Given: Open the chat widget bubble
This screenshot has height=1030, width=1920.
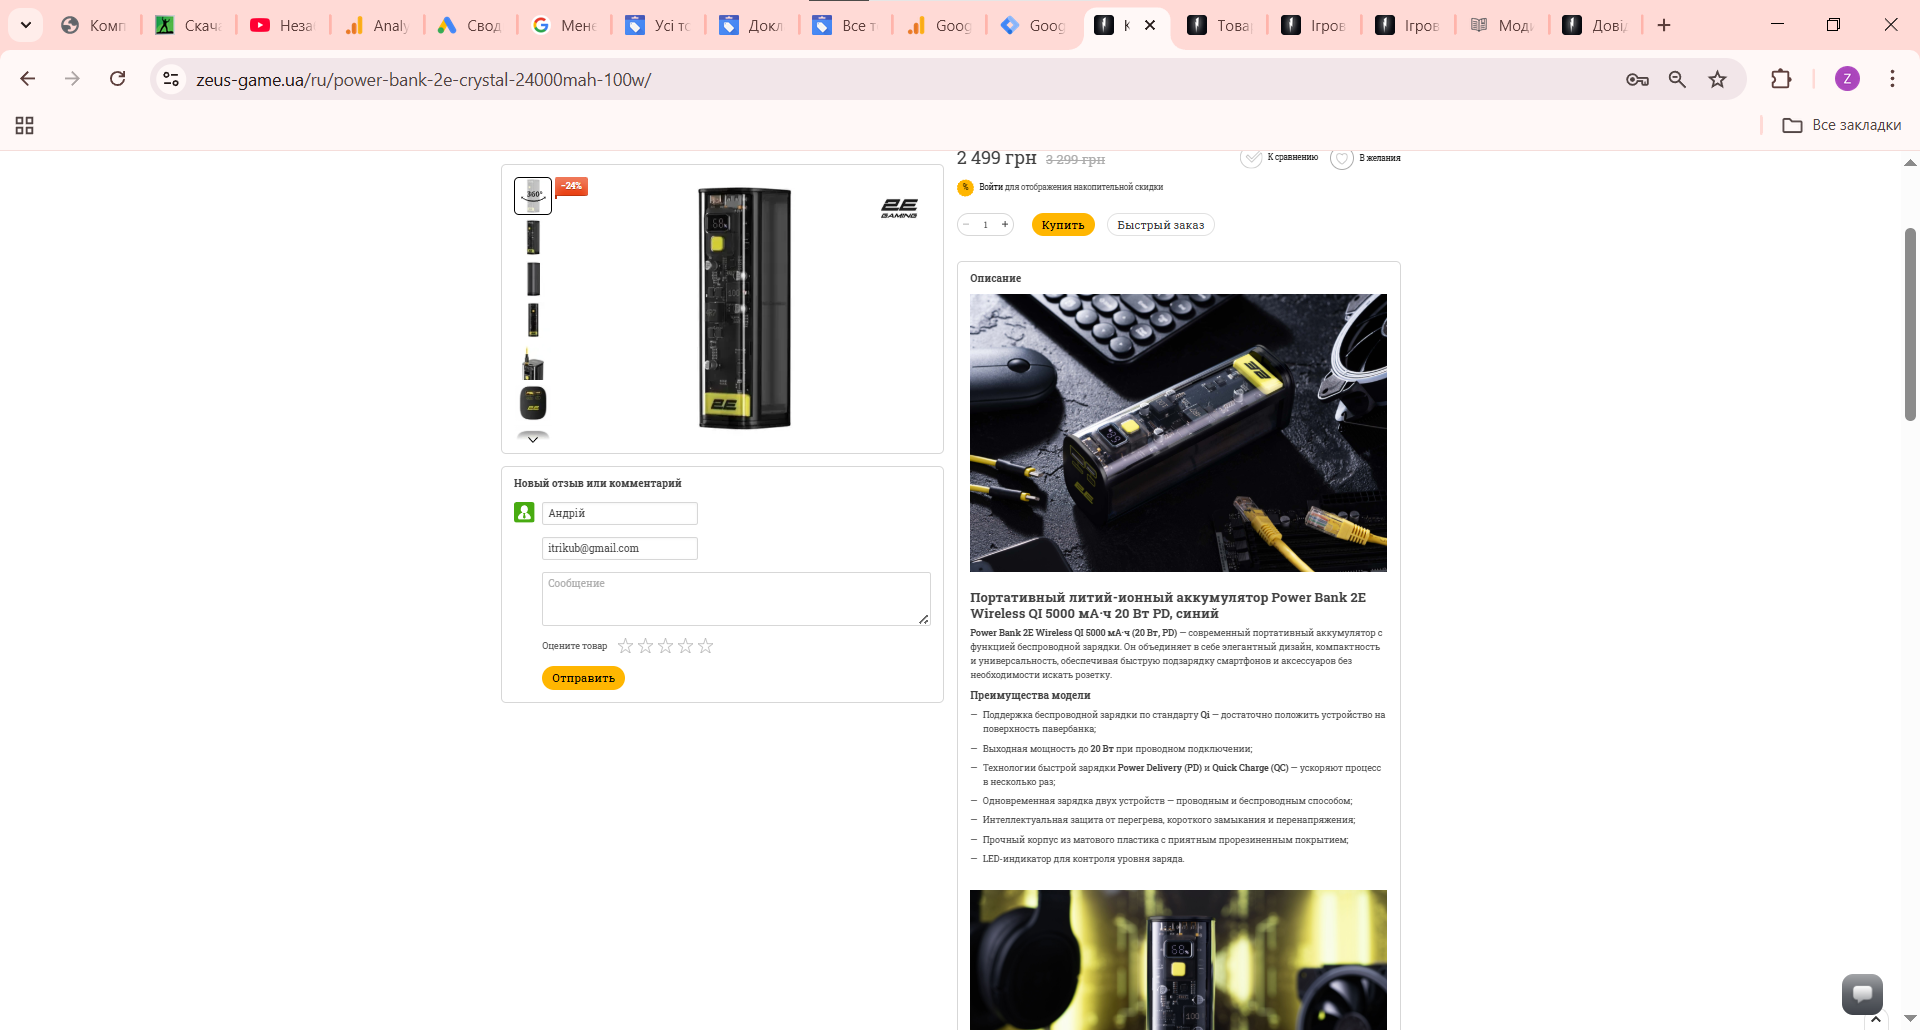Looking at the screenshot, I should point(1862,994).
